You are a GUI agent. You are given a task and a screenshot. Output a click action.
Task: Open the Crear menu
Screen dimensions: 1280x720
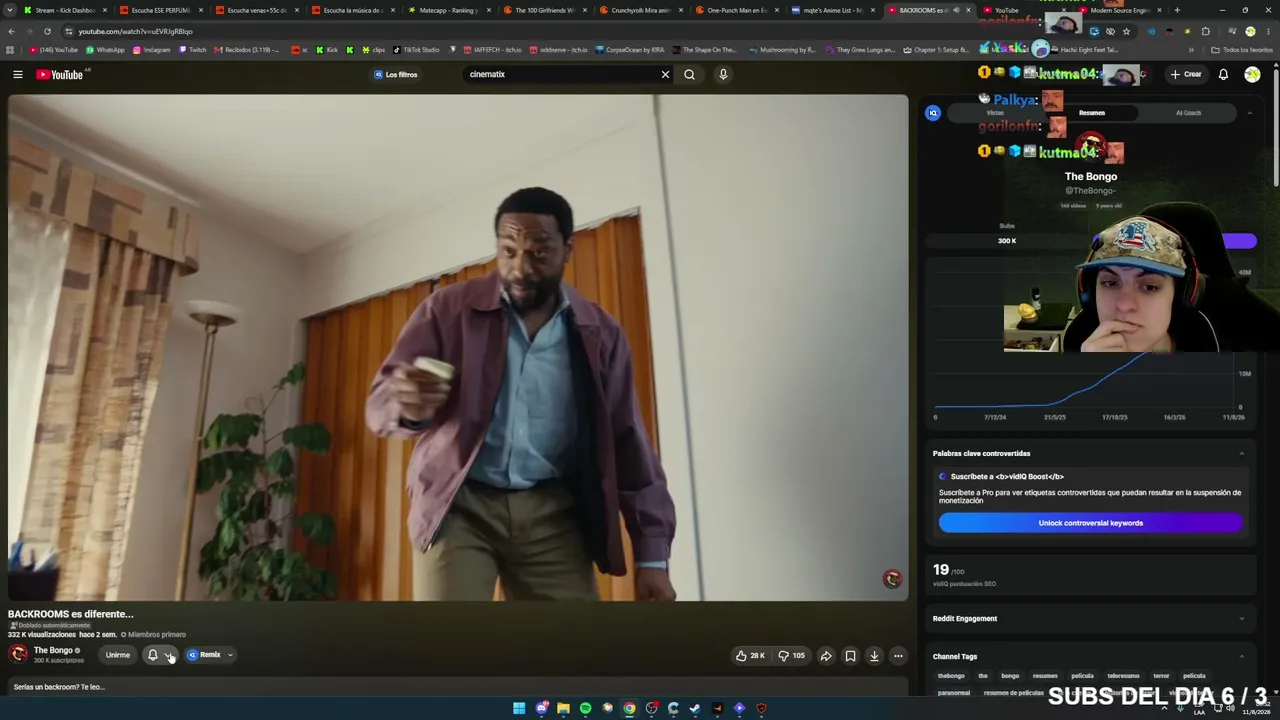[1186, 74]
